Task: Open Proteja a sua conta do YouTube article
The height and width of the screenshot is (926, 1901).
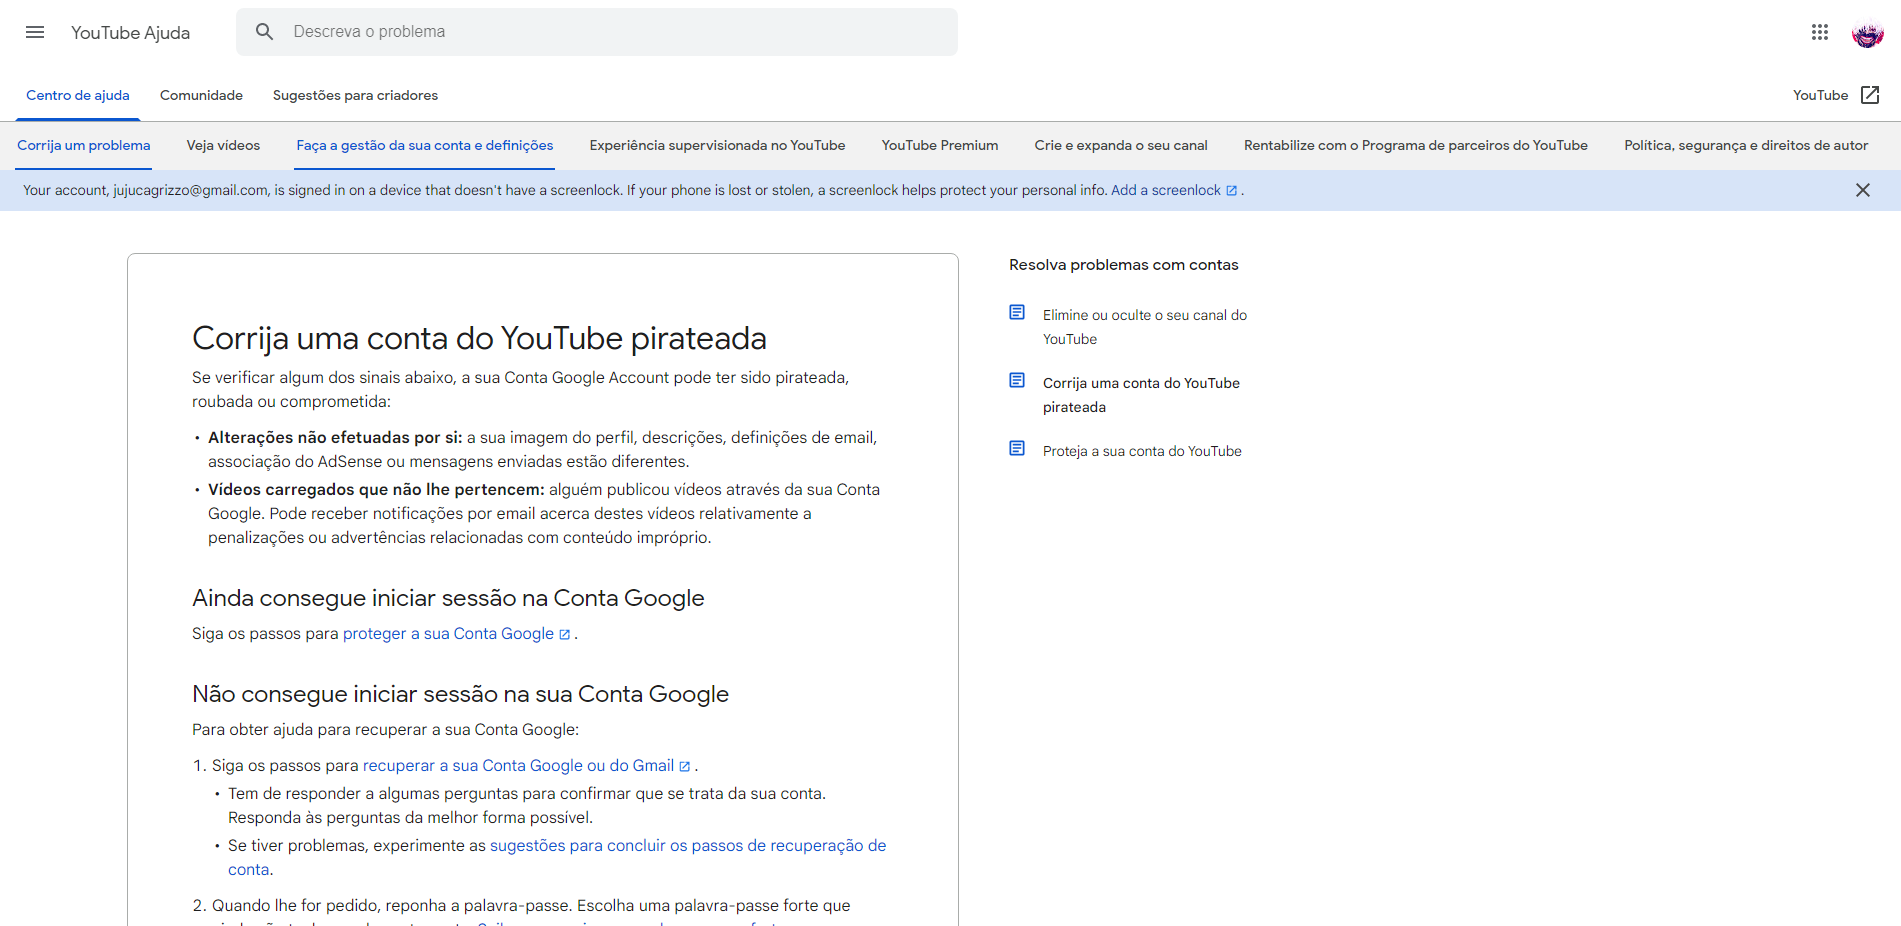Action: 1142,452
